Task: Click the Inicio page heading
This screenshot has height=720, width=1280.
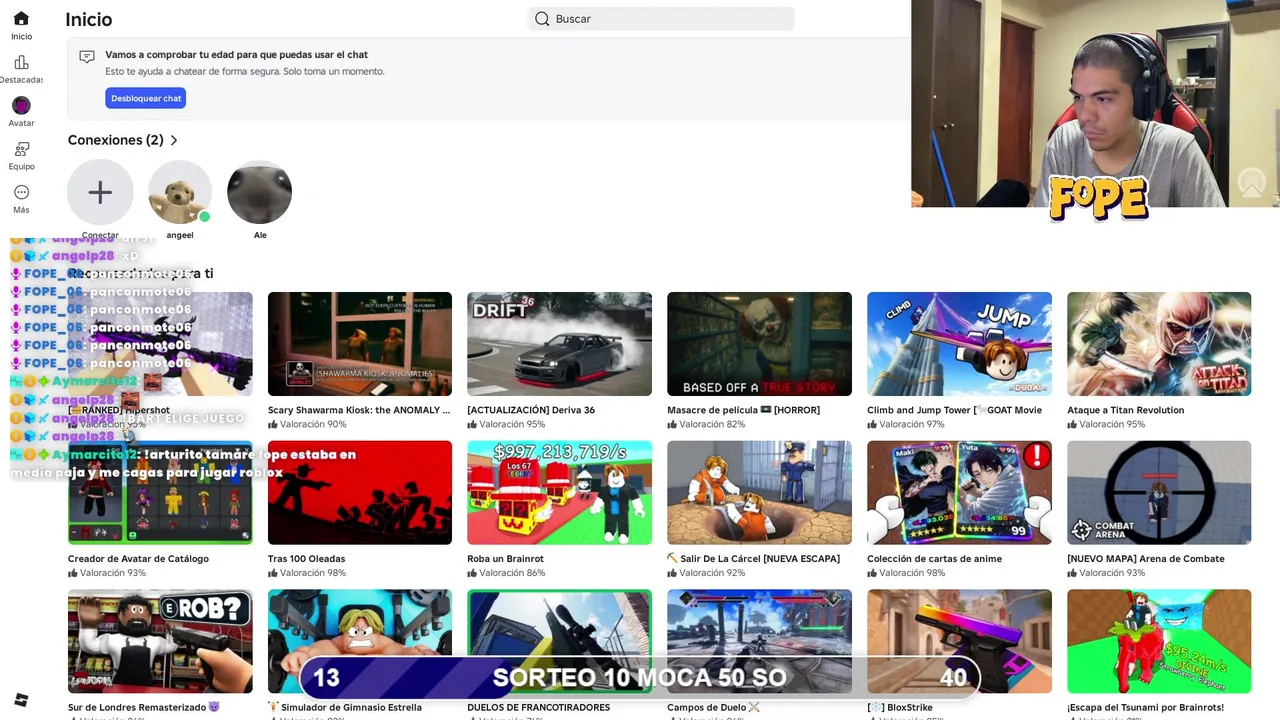Action: coord(89,19)
